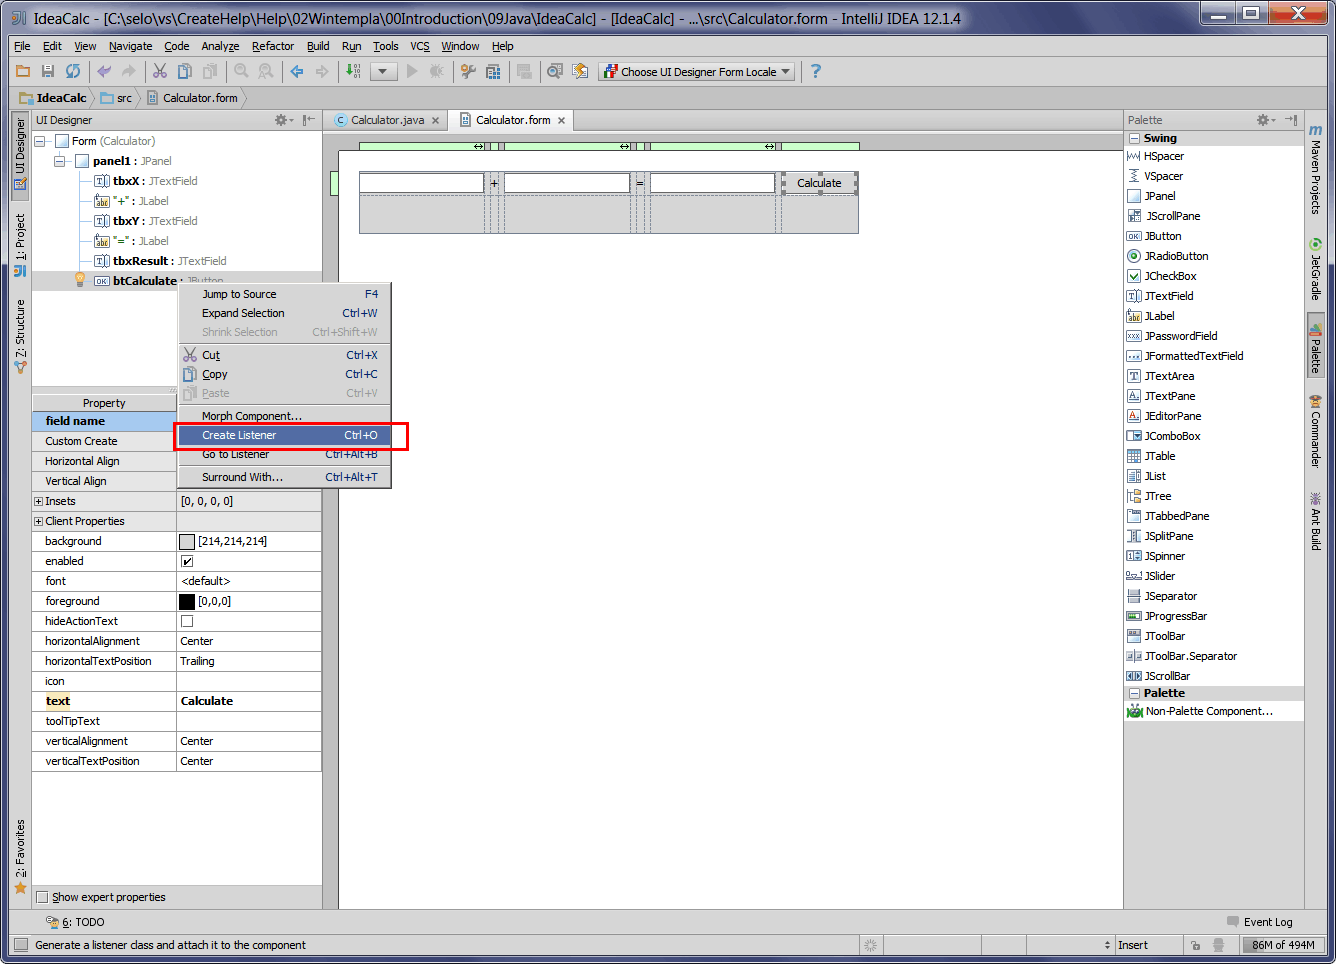Screen dimensions: 1336x964
Task: Expand the Insets property
Action: coord(39,501)
